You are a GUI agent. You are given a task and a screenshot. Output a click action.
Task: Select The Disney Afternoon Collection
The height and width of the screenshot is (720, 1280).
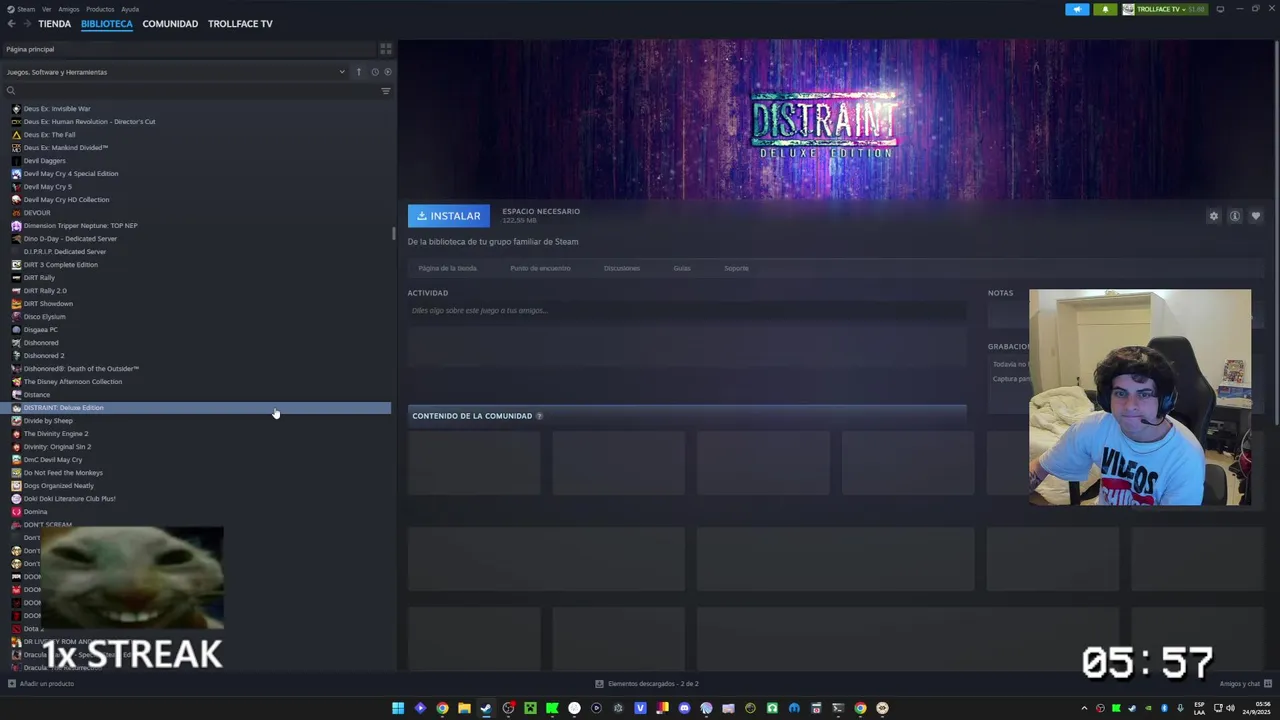click(x=73, y=382)
